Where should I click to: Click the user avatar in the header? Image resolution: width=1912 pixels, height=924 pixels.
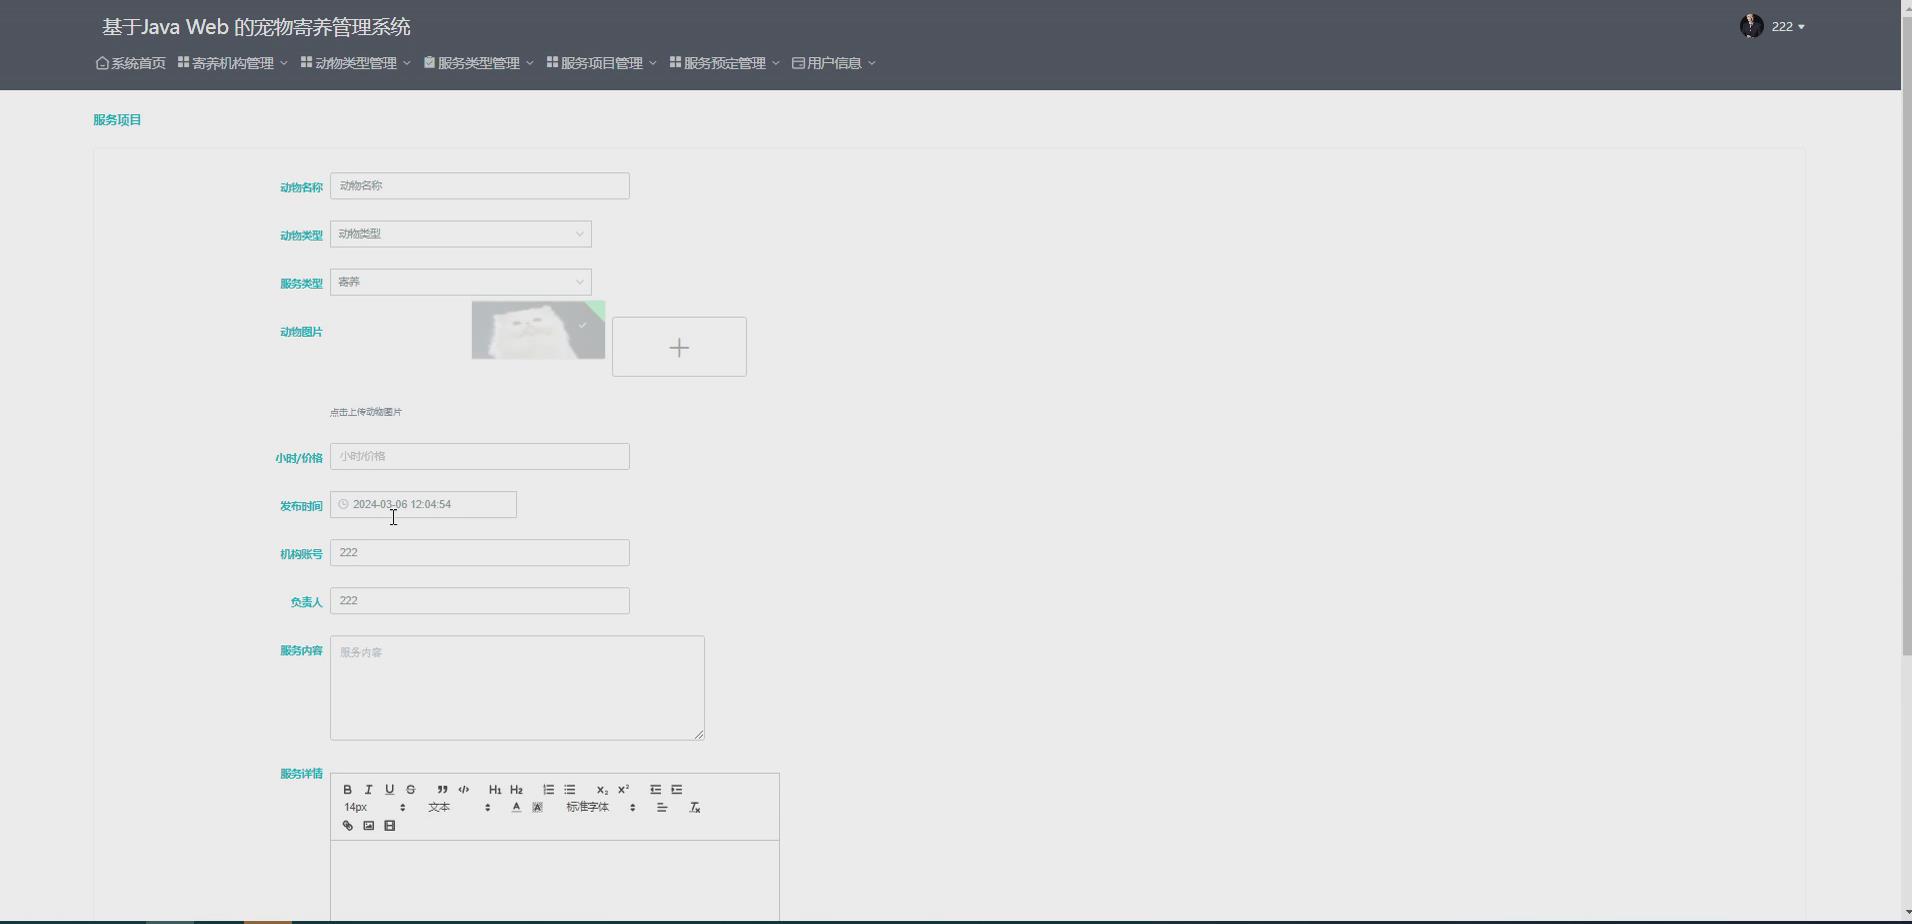(1751, 26)
